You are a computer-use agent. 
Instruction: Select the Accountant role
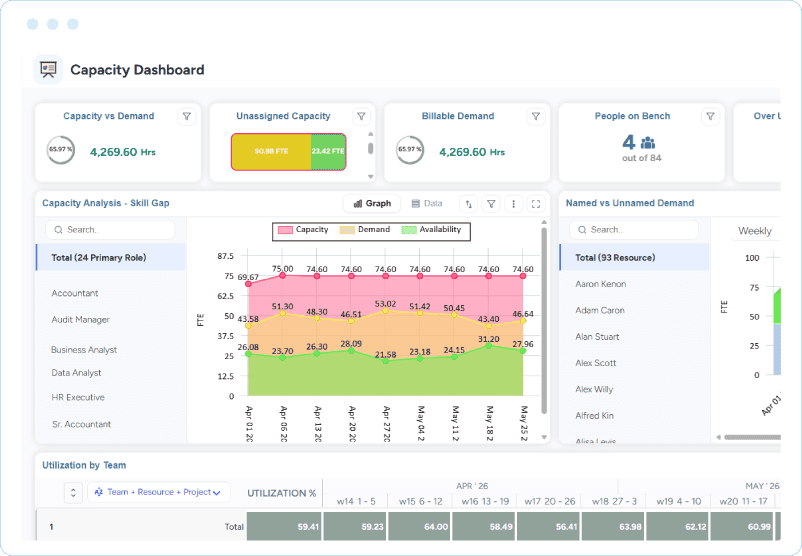pyautogui.click(x=75, y=293)
